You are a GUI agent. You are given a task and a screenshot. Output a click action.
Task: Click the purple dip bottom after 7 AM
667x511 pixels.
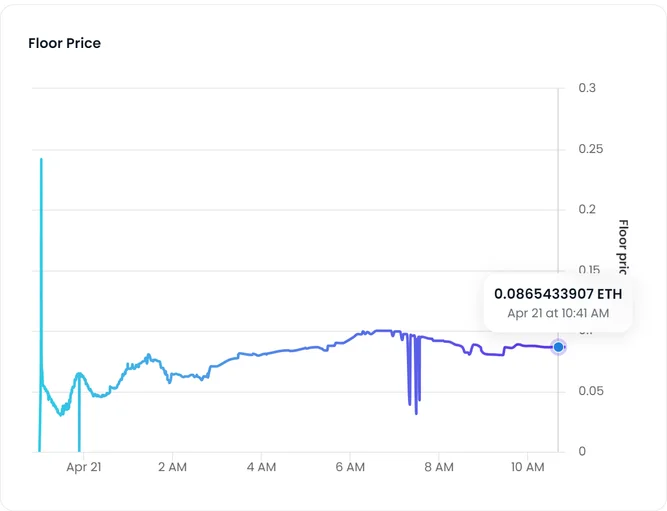click(x=416, y=413)
